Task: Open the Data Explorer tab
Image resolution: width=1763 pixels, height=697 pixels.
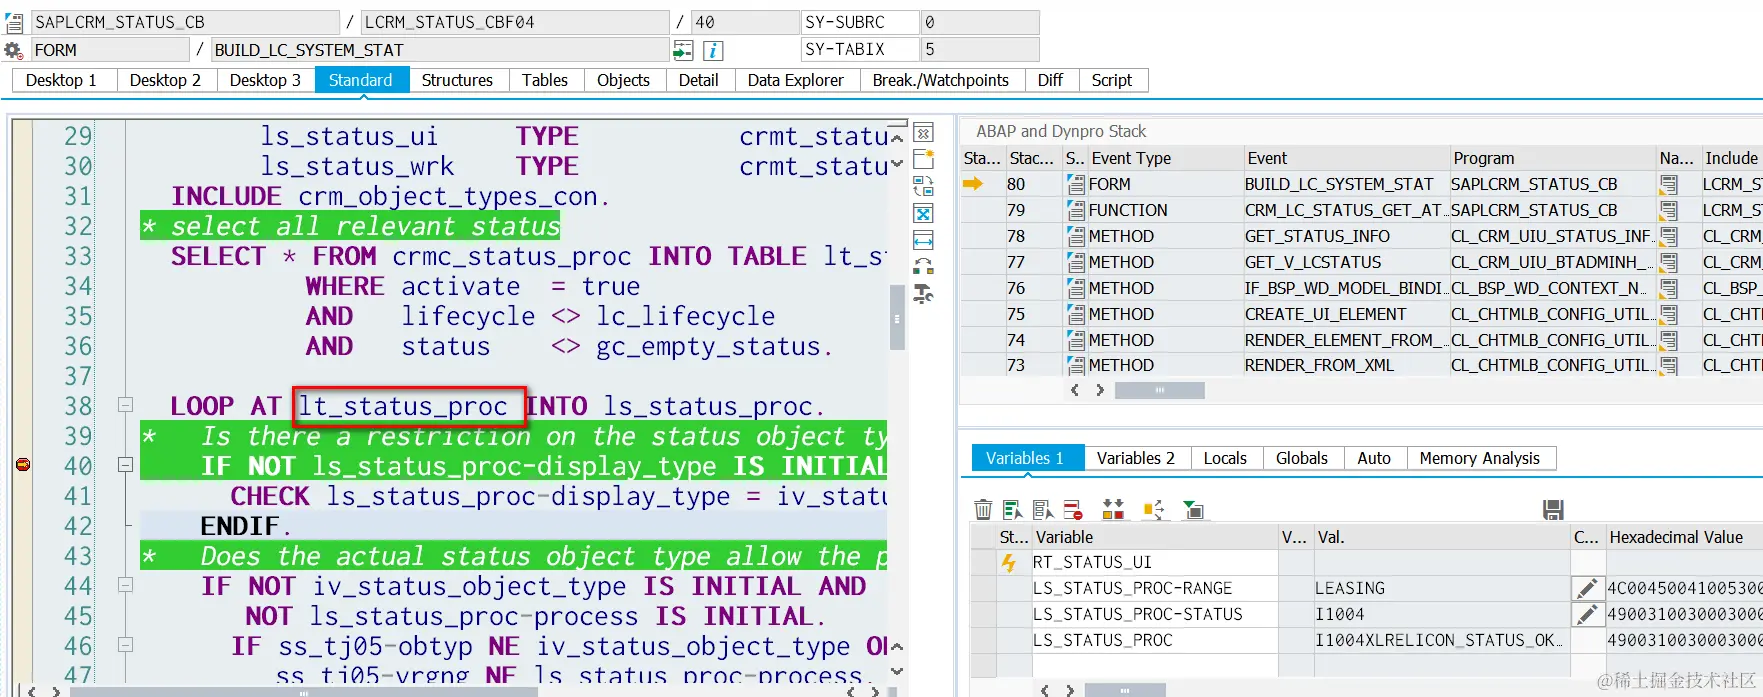Action: click(796, 80)
